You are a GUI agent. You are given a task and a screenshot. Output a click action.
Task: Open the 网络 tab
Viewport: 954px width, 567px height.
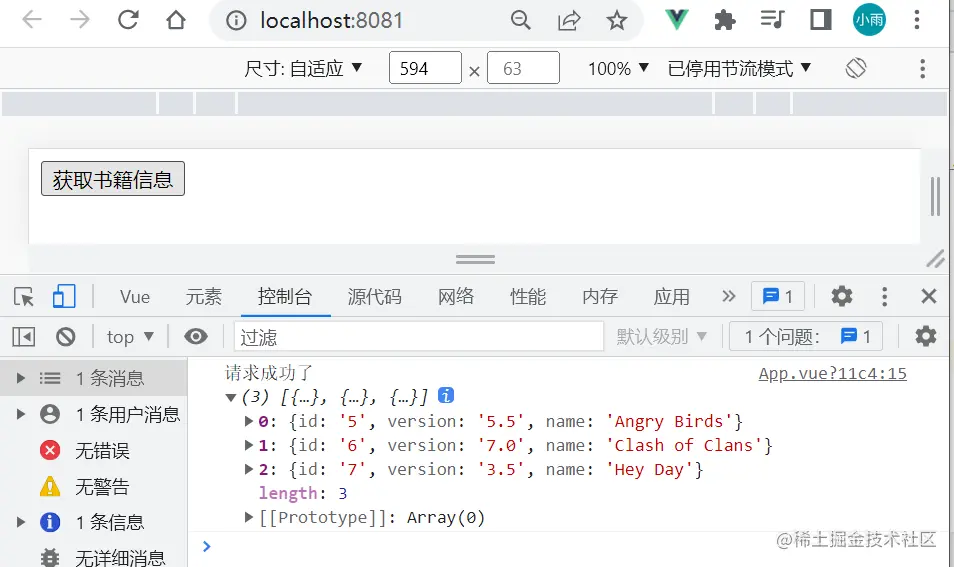tap(456, 297)
